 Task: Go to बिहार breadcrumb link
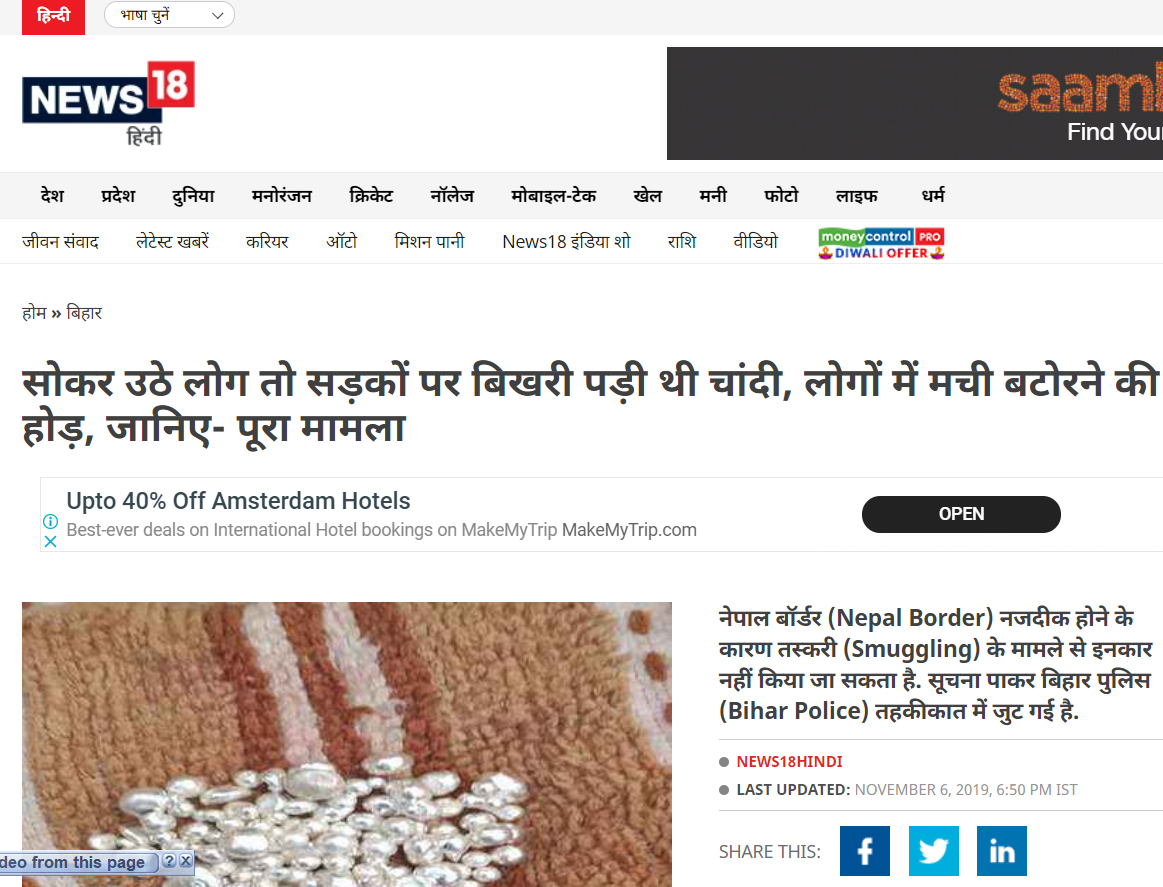tap(84, 313)
